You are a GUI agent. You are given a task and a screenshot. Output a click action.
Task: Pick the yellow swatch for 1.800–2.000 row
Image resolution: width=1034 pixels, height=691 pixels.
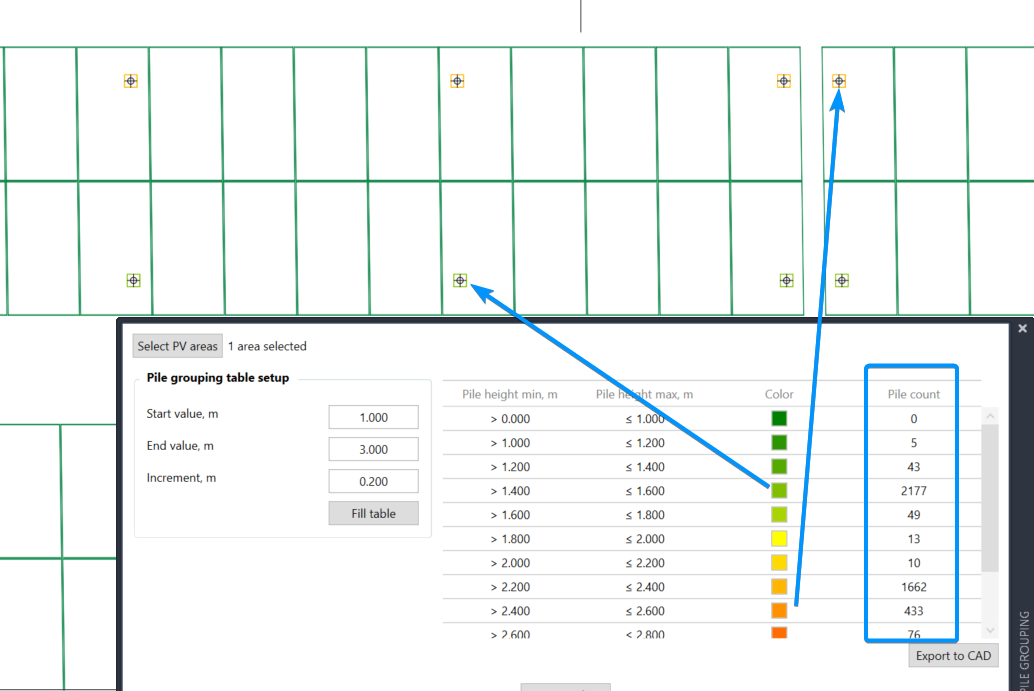(x=779, y=539)
